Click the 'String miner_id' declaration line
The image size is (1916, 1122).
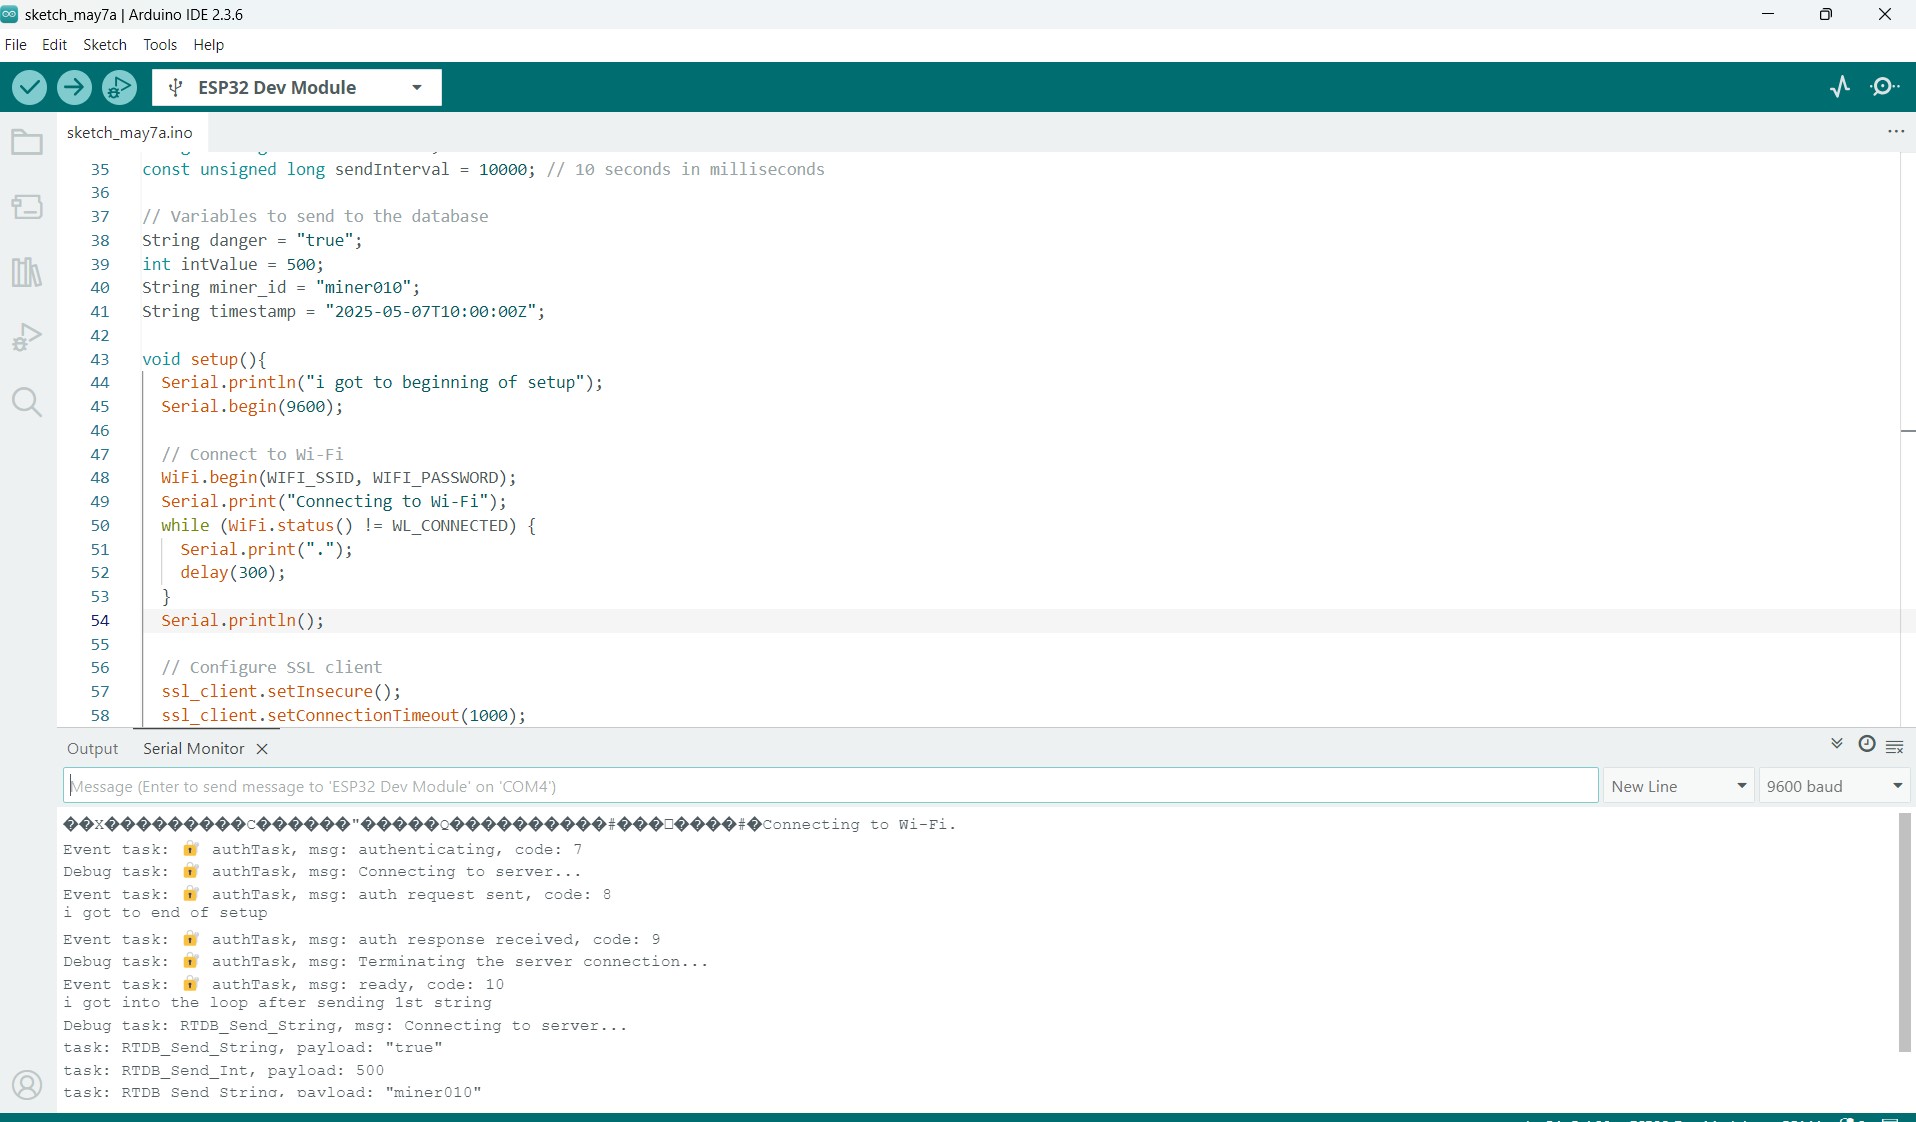click(281, 288)
